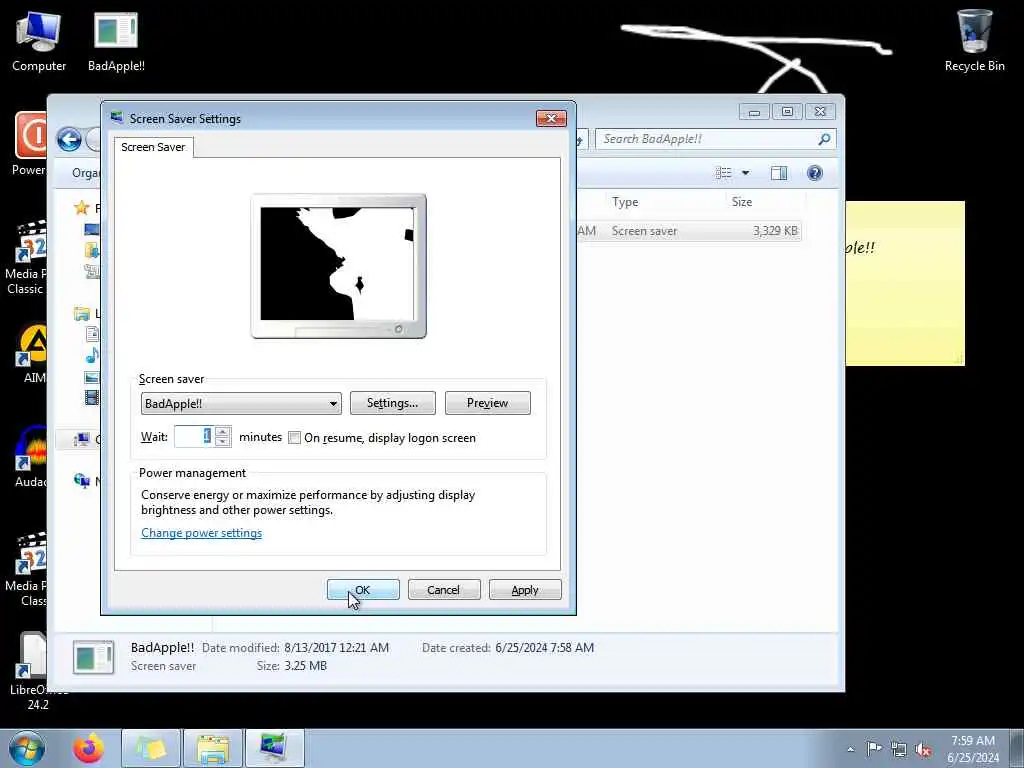Image resolution: width=1024 pixels, height=768 pixels.
Task: Click the search magnifier in Explorer
Action: click(824, 139)
